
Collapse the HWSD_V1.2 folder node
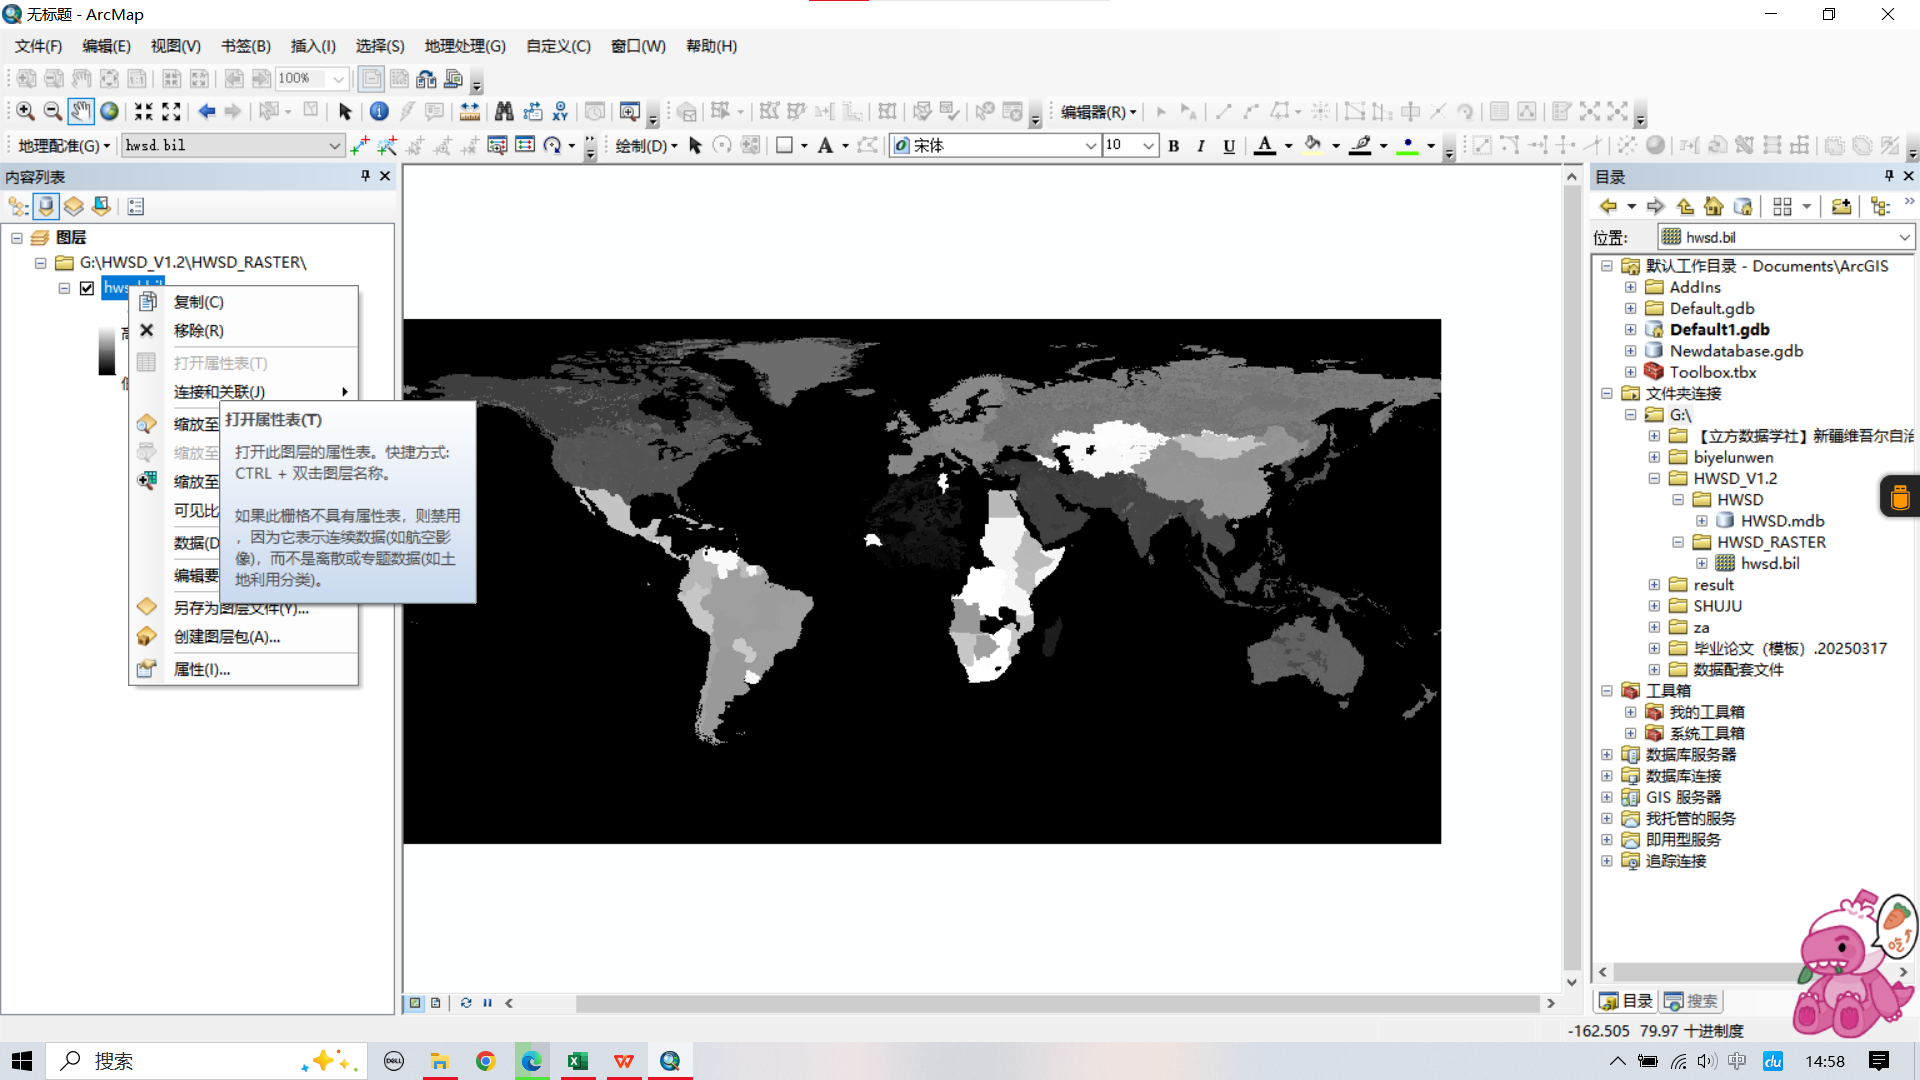tap(1654, 479)
